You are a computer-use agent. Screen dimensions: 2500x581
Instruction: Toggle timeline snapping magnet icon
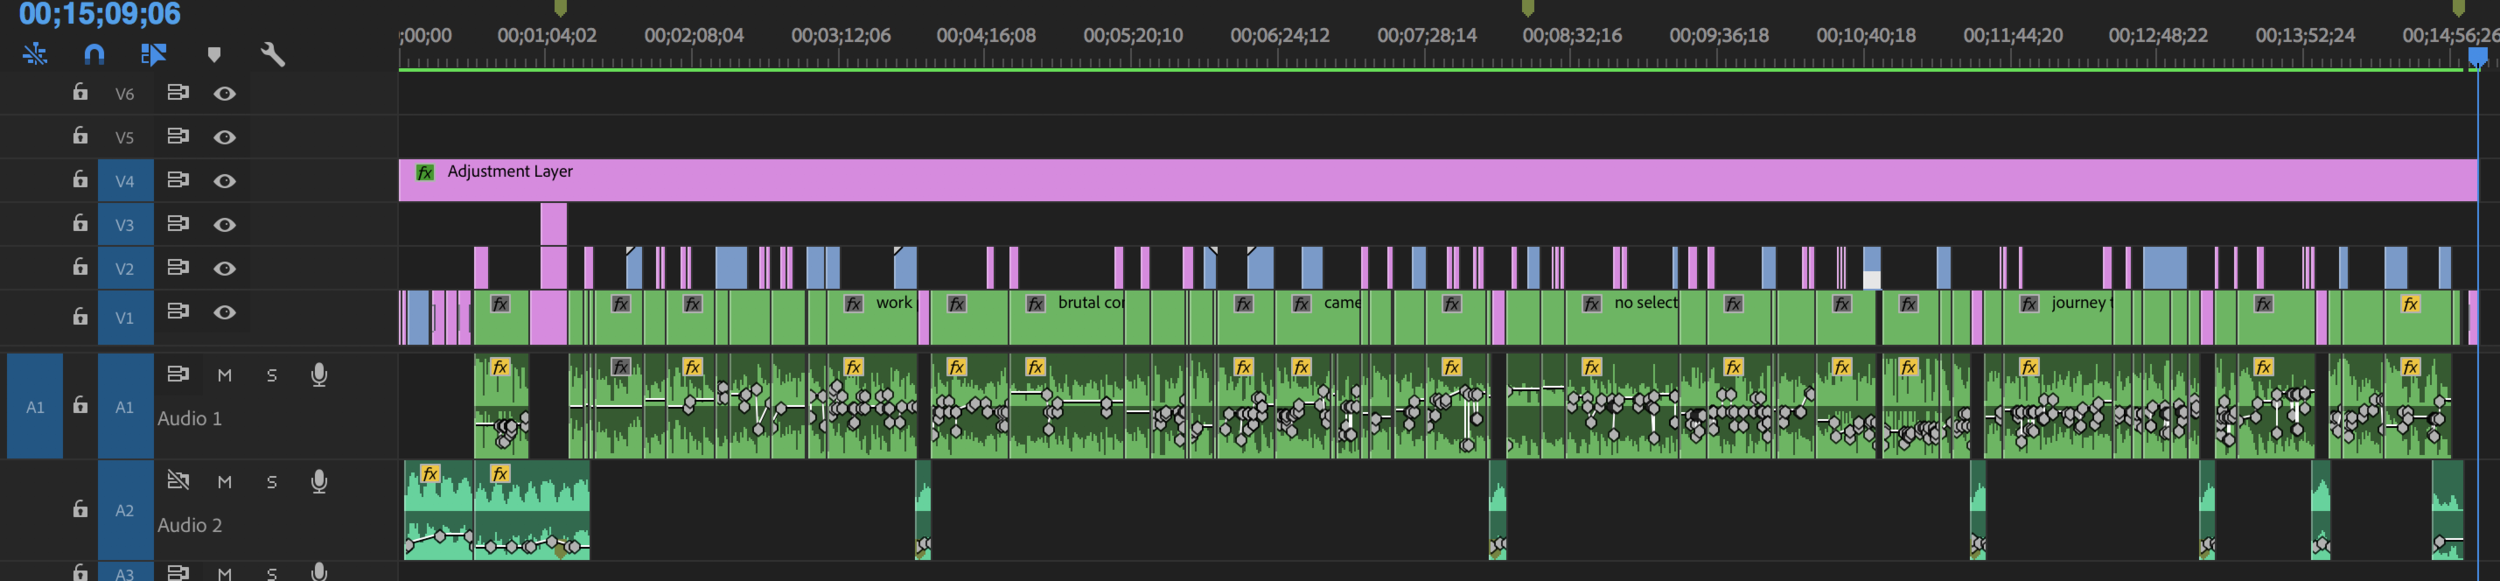[x=94, y=54]
